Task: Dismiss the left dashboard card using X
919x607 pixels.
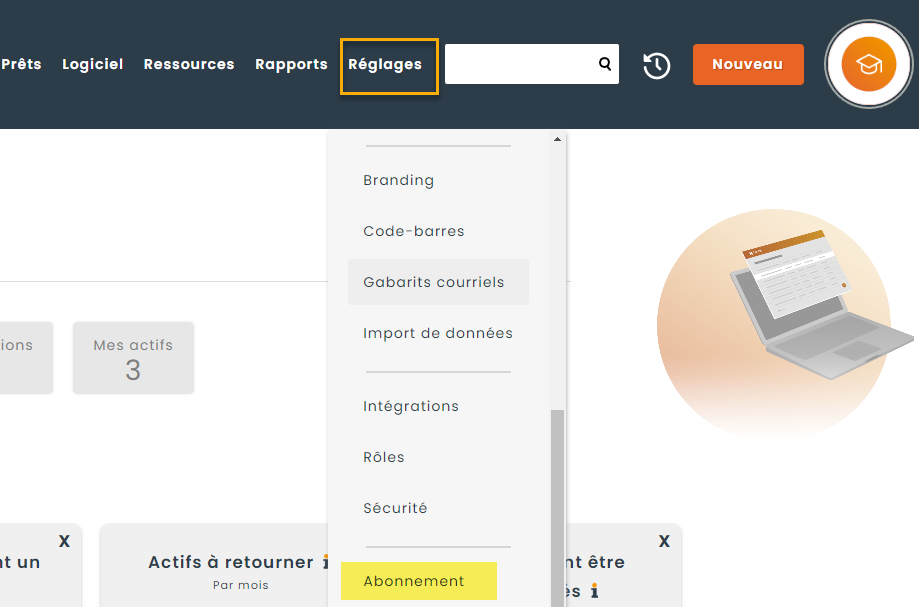Action: click(64, 541)
